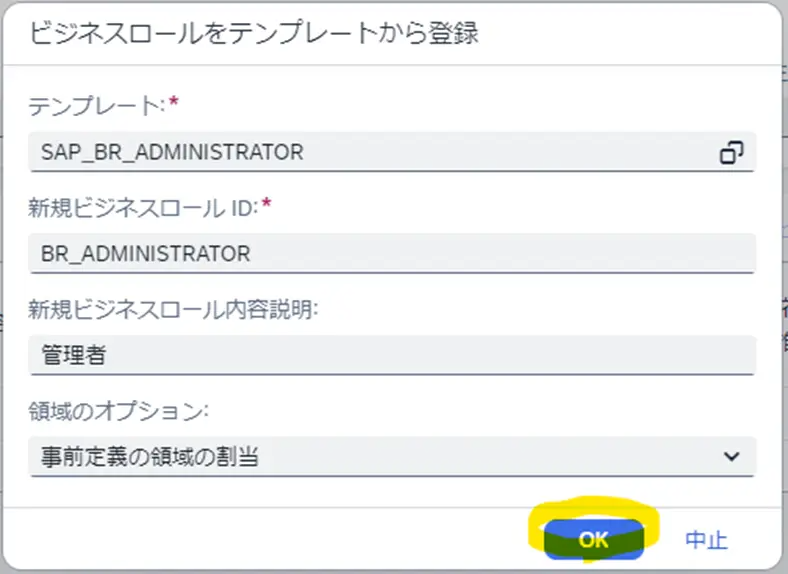
Task: Click the 新規ビジネスロール ID label
Action: tap(143, 208)
